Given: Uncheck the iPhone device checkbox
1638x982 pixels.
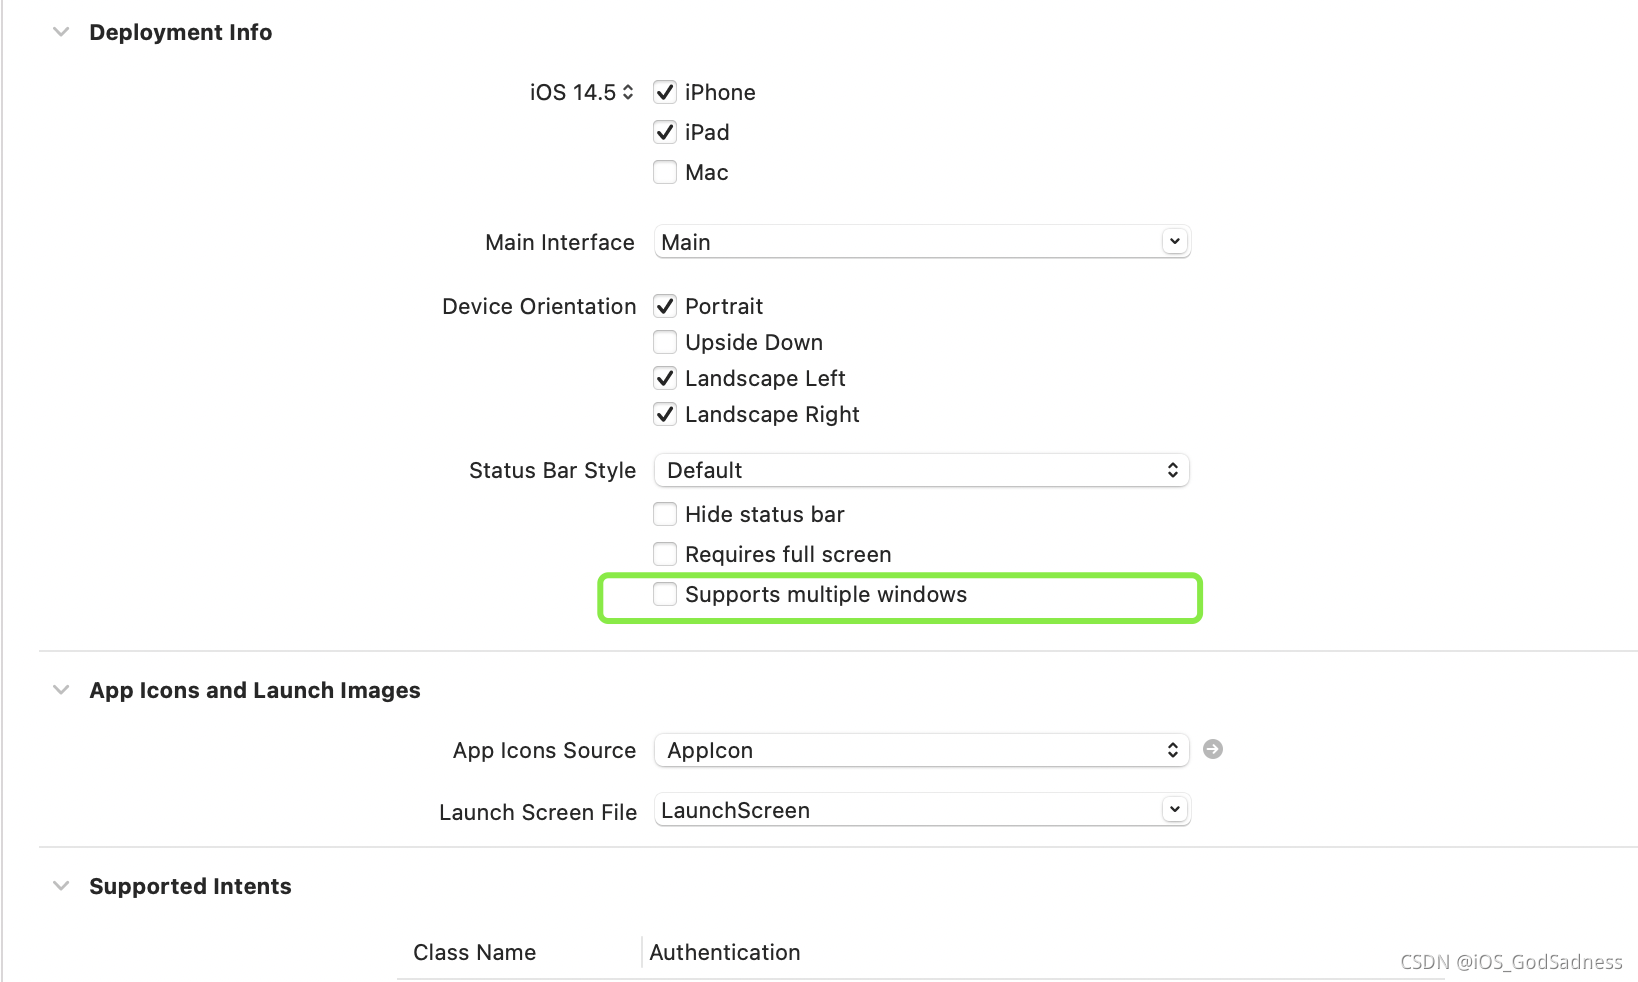Looking at the screenshot, I should 665,92.
